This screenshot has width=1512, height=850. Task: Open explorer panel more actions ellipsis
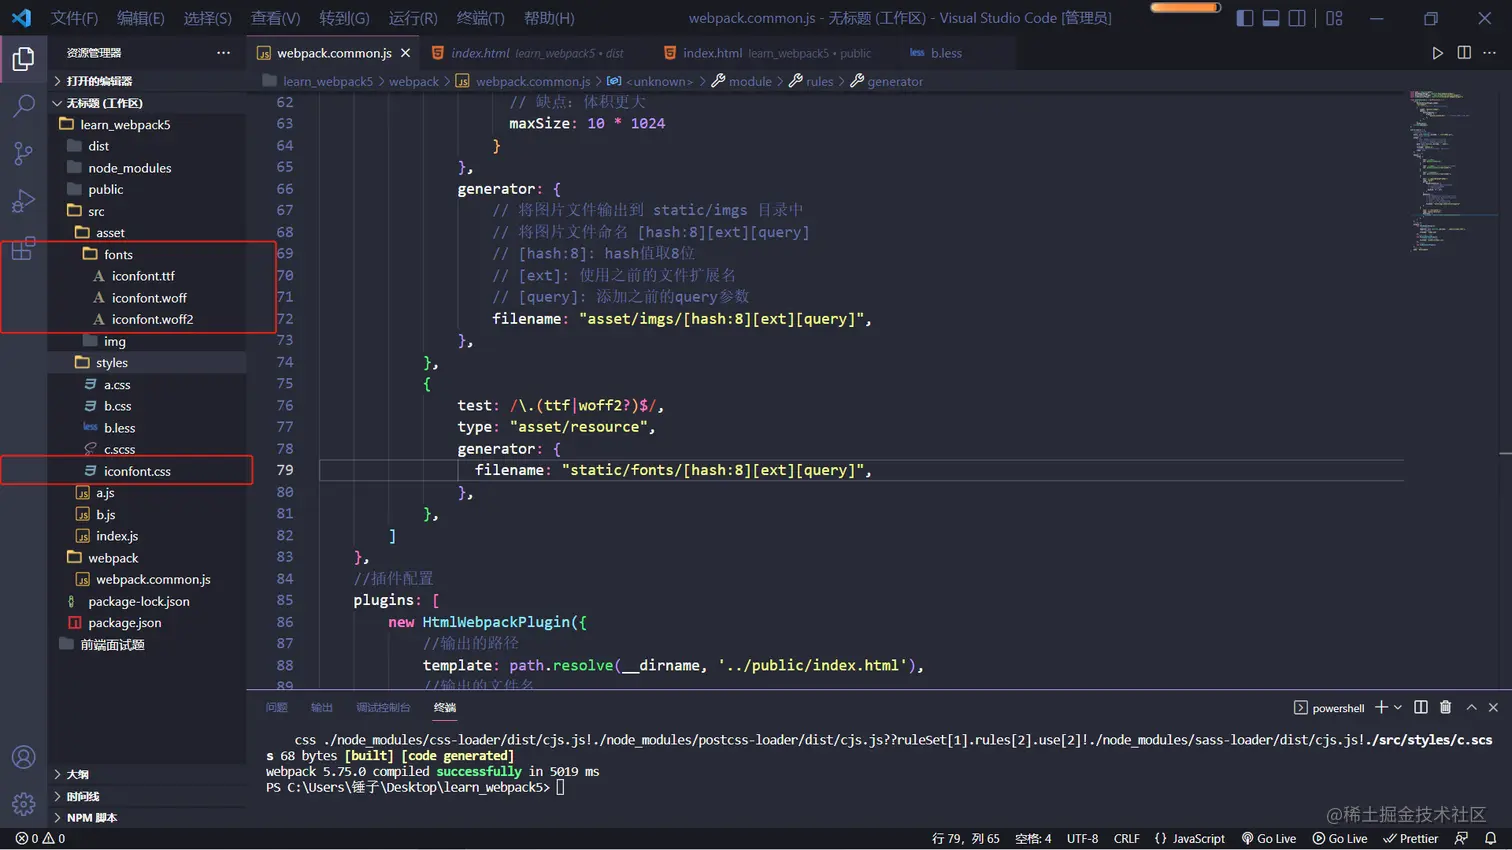[x=223, y=53]
